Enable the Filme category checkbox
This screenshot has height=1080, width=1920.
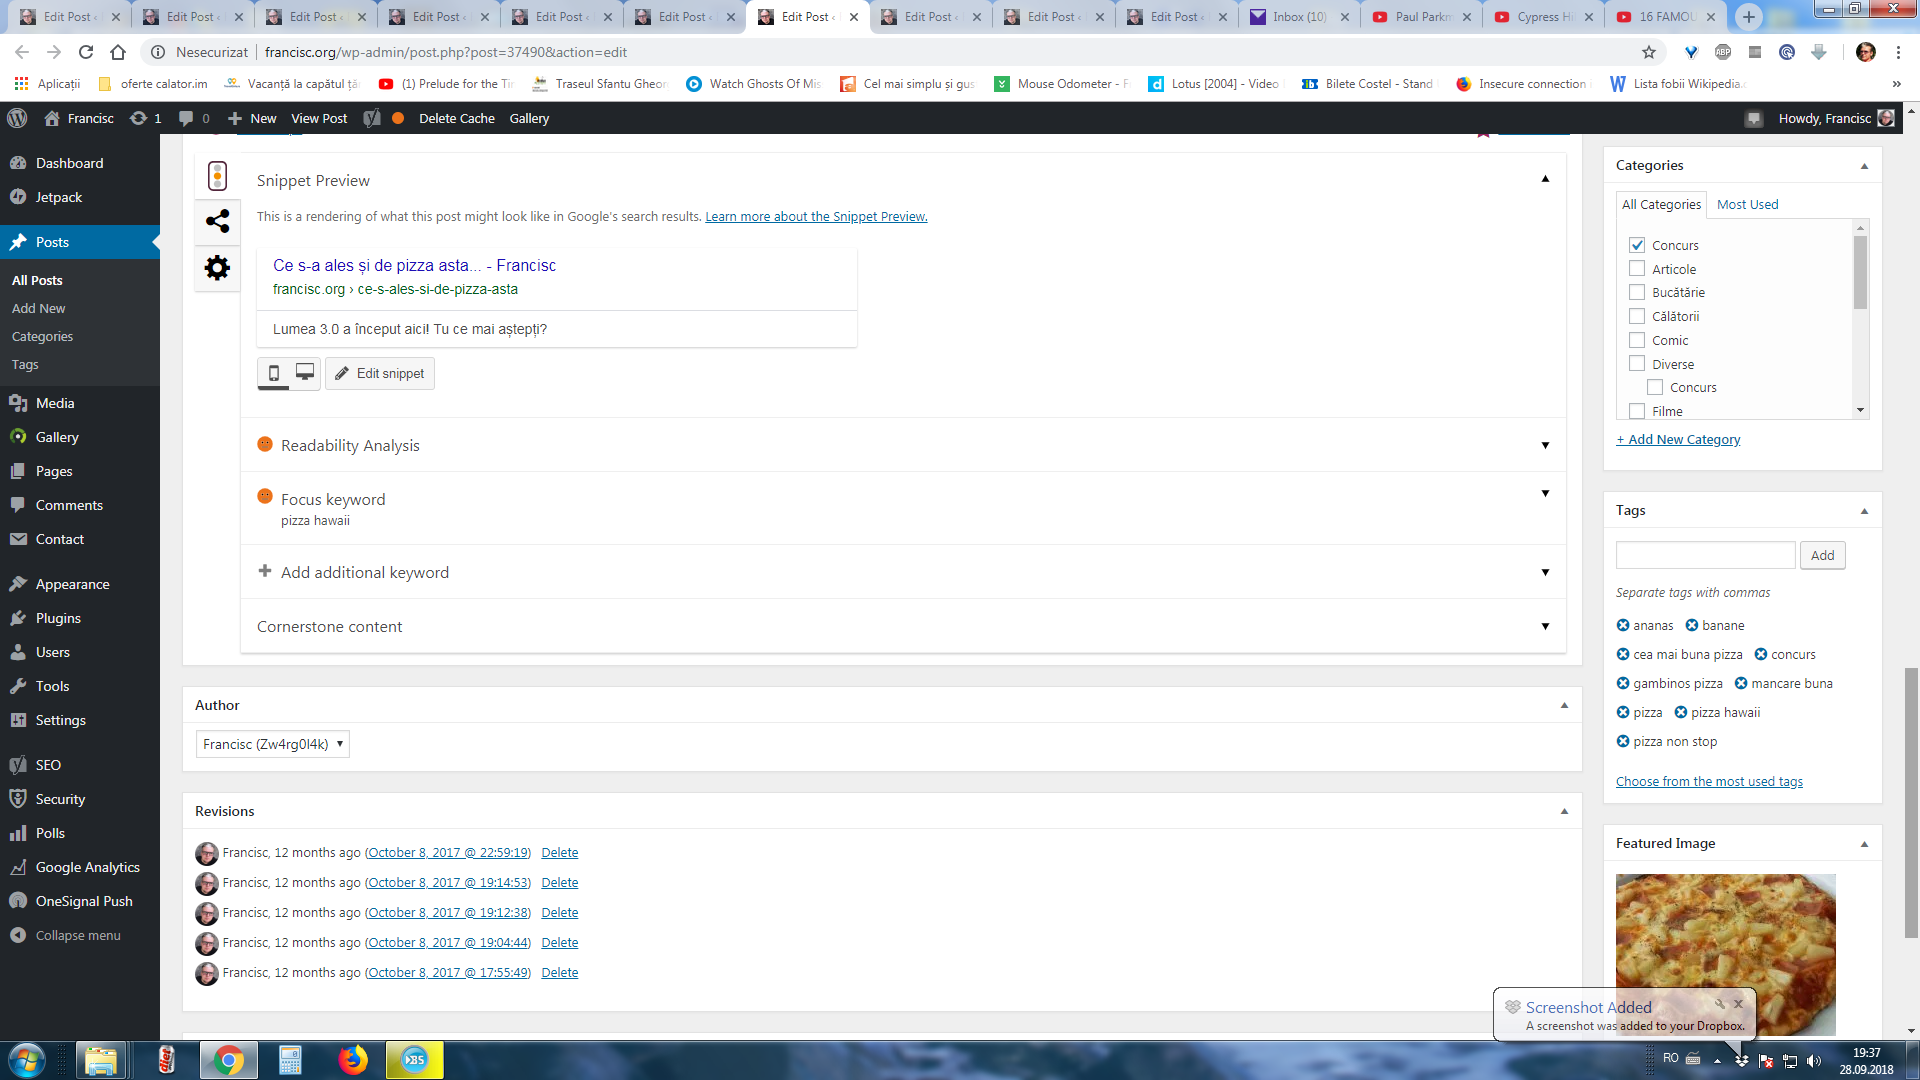1637,411
